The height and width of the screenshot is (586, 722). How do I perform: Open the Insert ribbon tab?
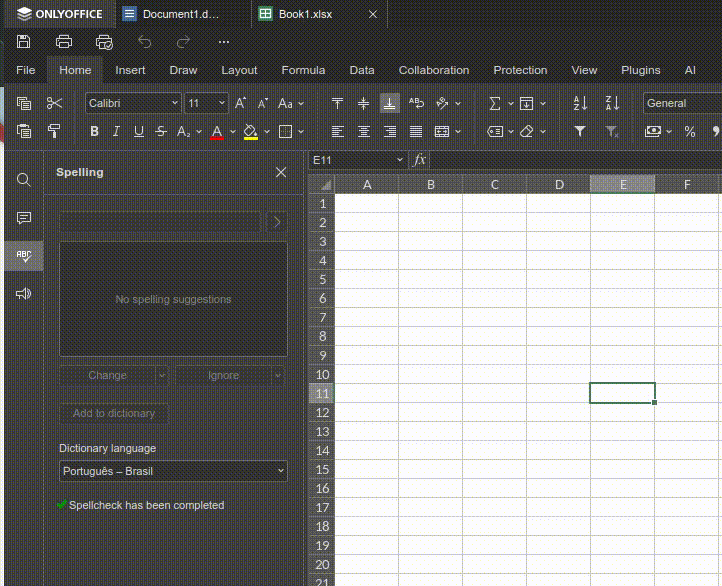130,70
